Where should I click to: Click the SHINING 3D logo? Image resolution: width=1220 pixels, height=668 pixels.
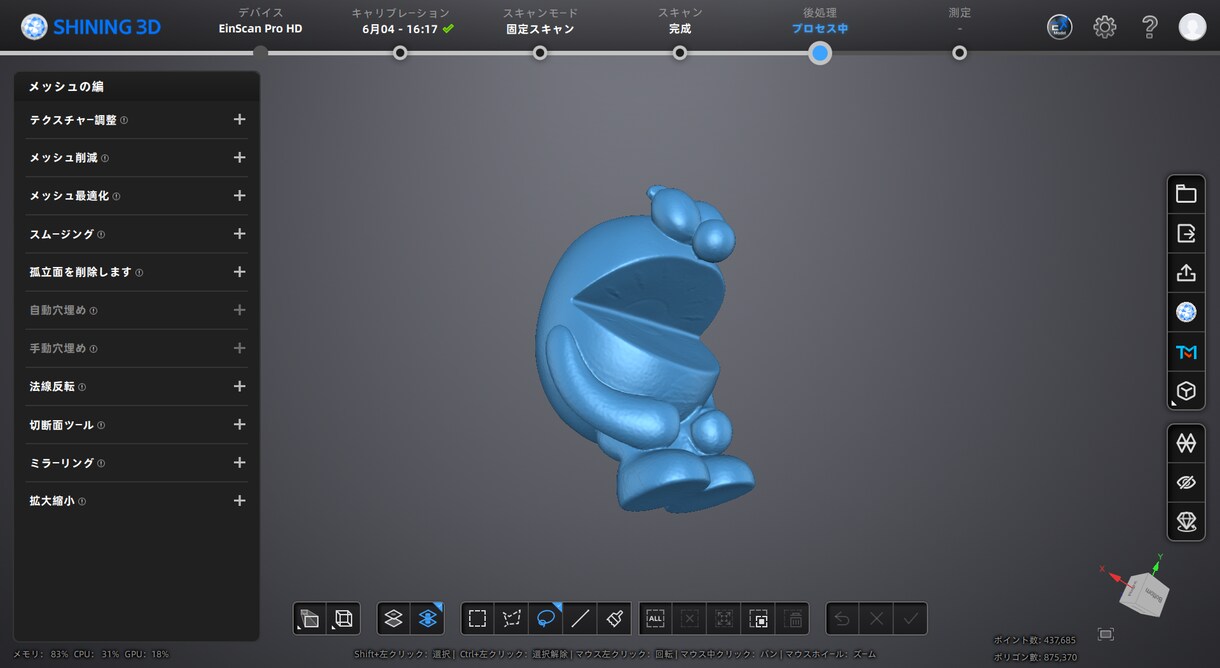[x=91, y=27]
